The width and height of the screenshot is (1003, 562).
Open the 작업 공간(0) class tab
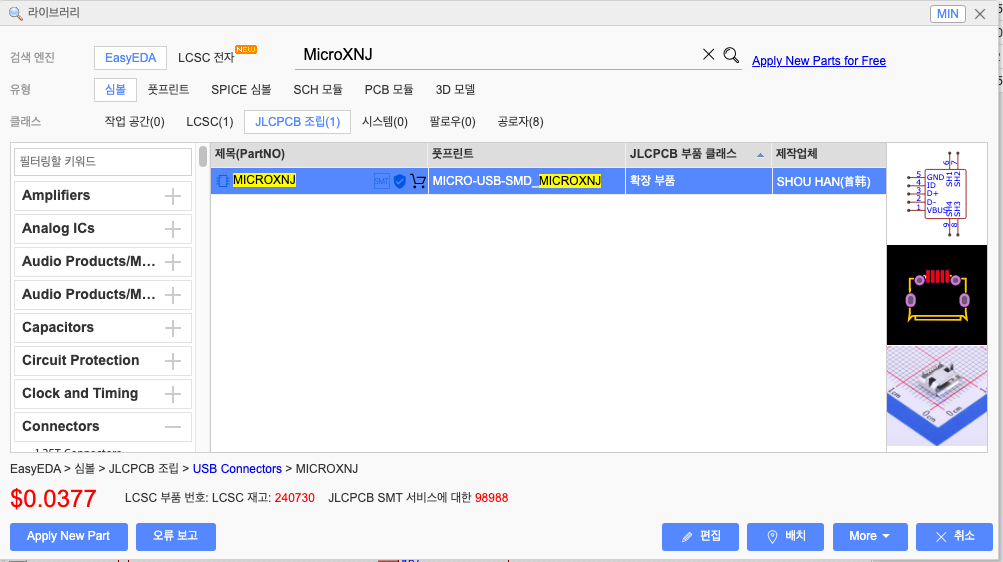134,121
